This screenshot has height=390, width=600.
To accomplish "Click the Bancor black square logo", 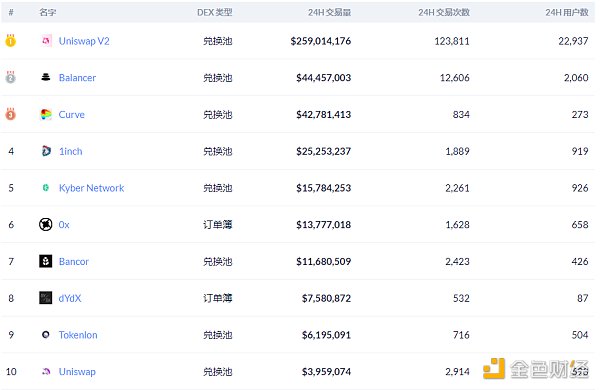I will (46, 261).
